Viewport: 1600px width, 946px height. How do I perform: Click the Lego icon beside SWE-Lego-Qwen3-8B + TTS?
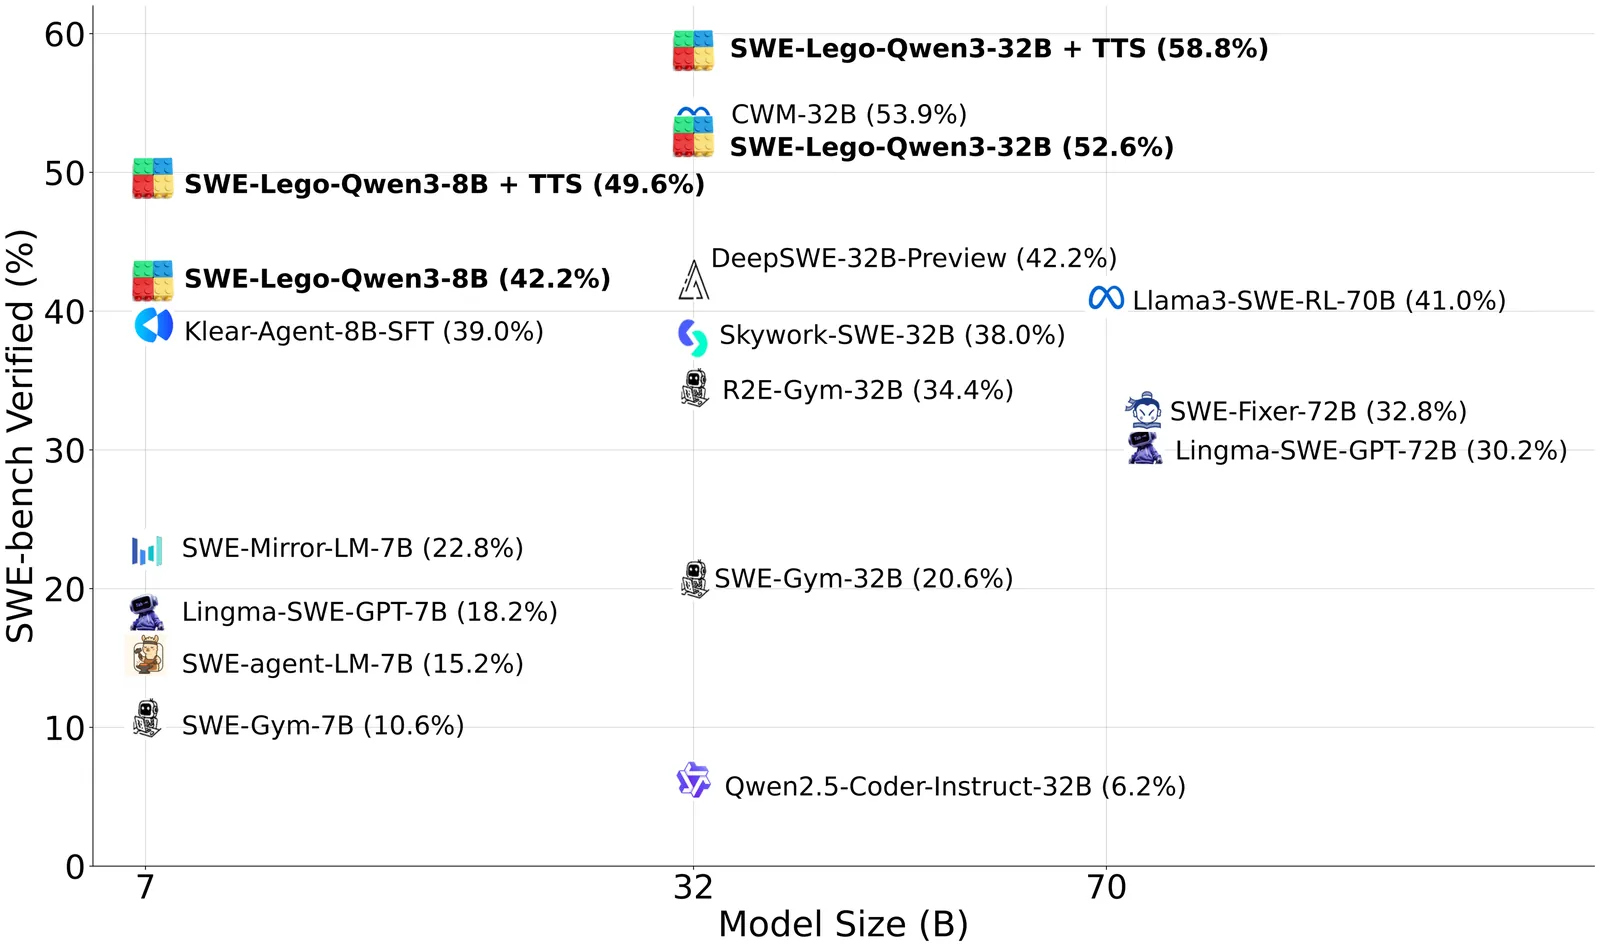point(153,178)
